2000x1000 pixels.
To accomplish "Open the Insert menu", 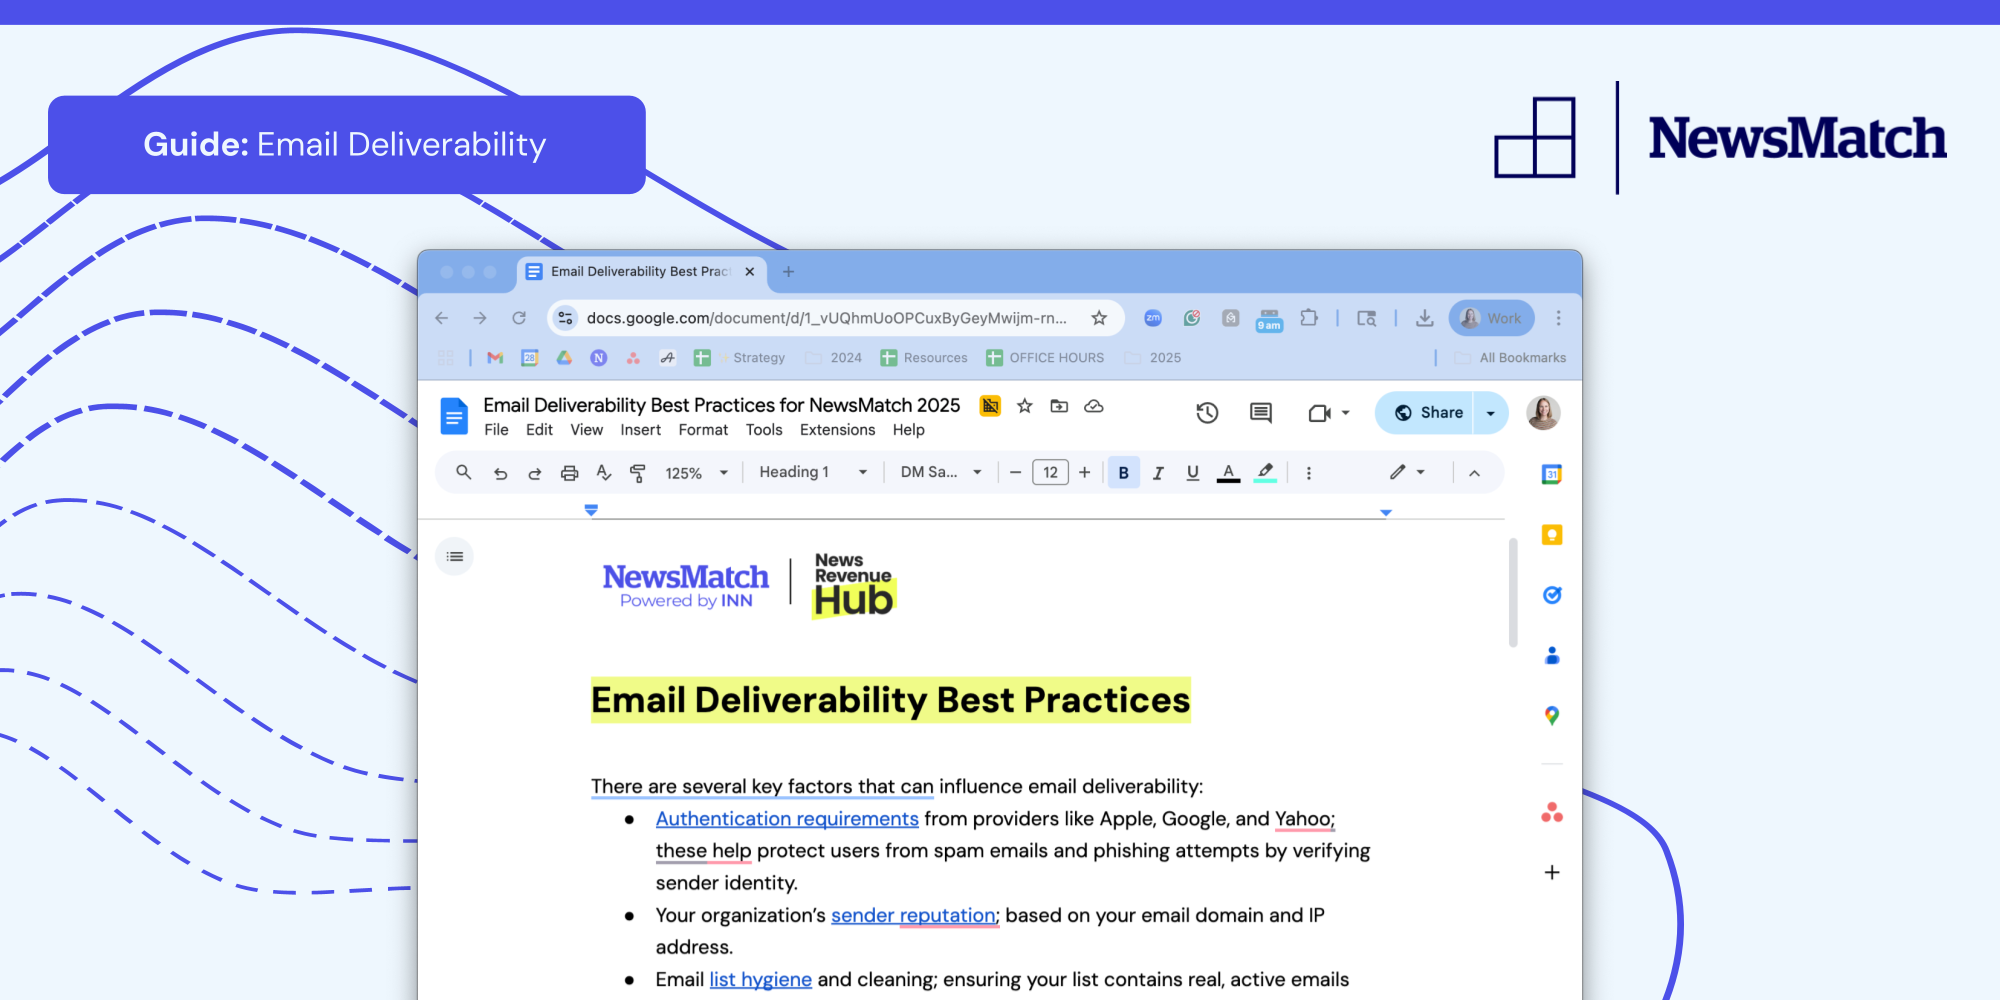I will point(641,430).
